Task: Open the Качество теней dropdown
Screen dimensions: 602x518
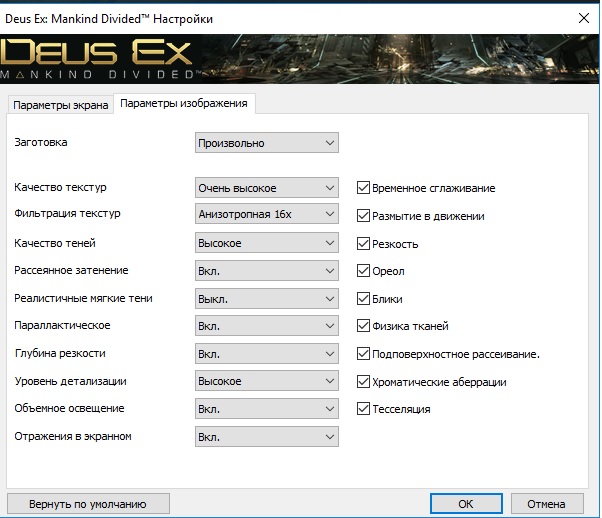Action: click(266, 243)
